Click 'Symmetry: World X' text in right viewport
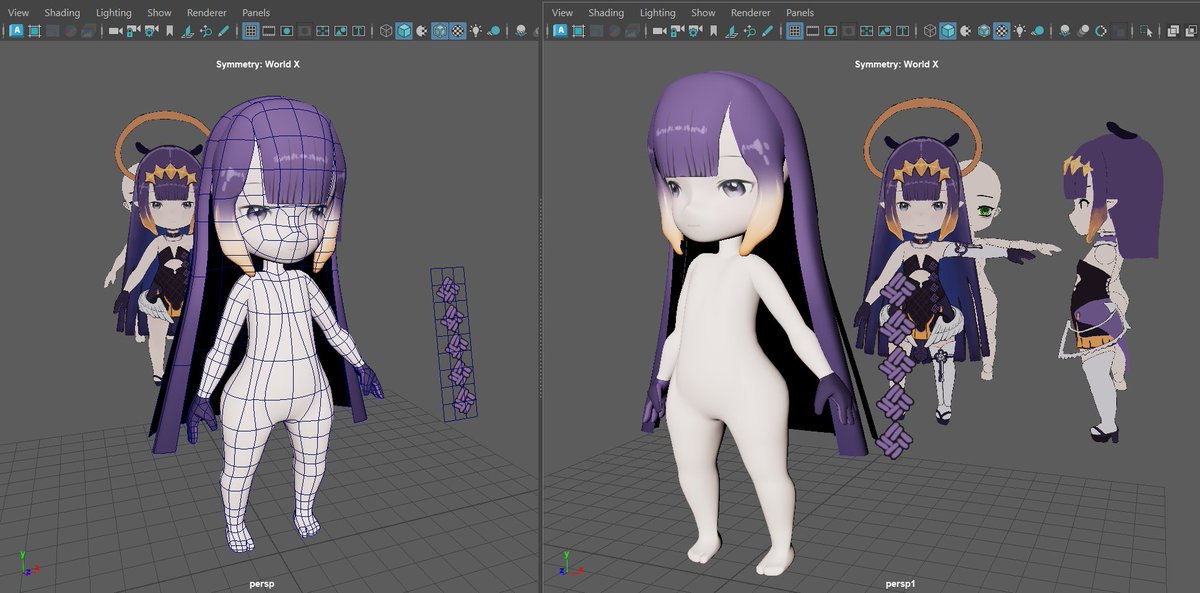Viewport: 1200px width, 593px height. point(896,64)
